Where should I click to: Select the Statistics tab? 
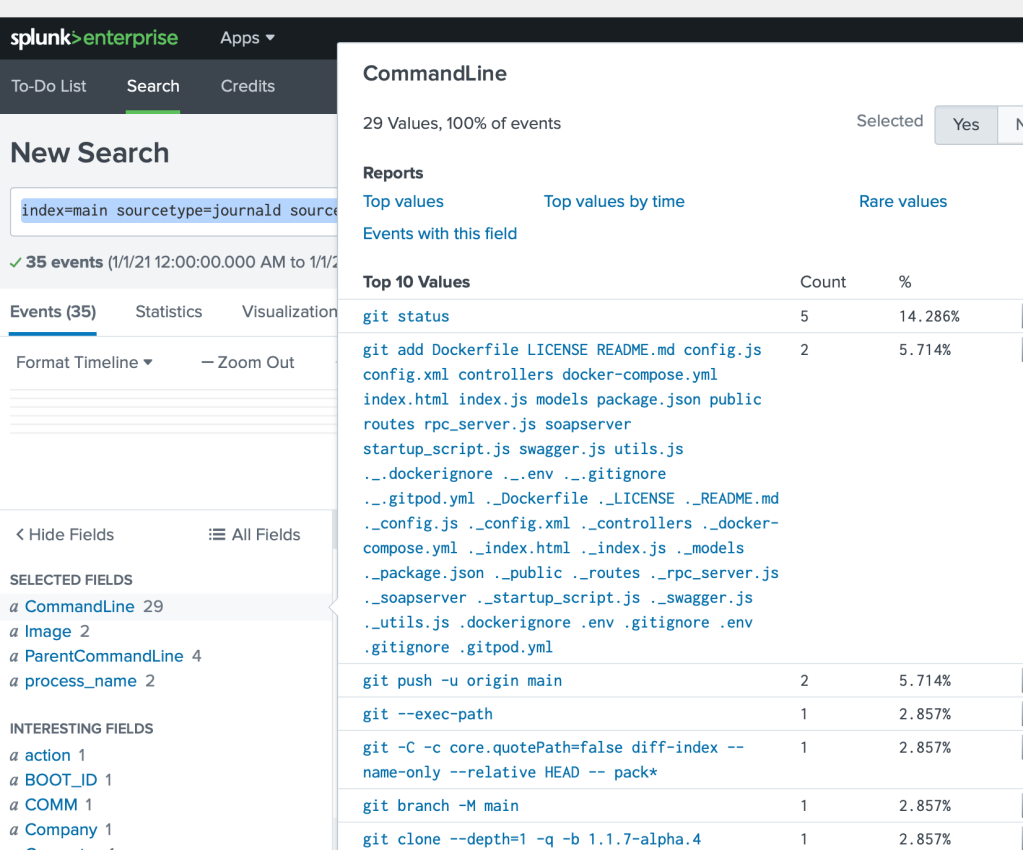click(x=169, y=312)
